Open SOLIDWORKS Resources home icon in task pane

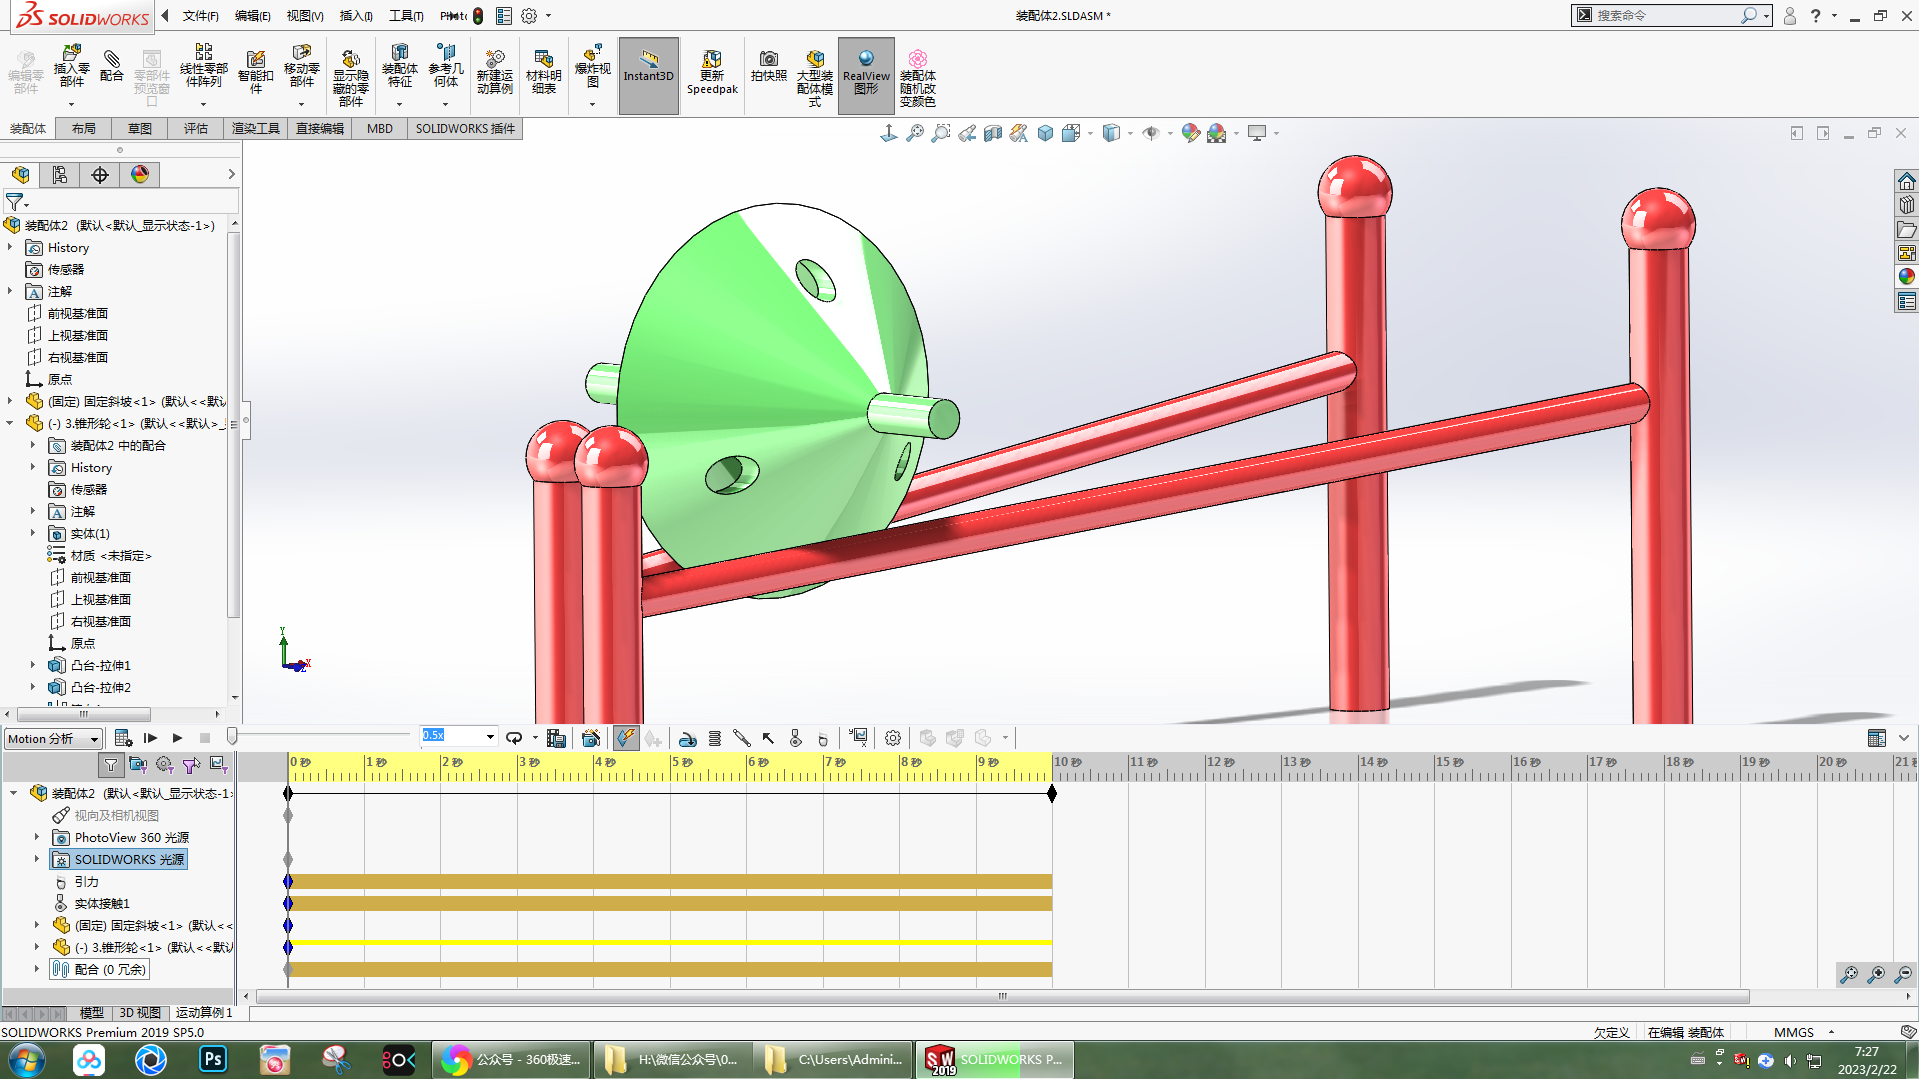[x=1906, y=181]
